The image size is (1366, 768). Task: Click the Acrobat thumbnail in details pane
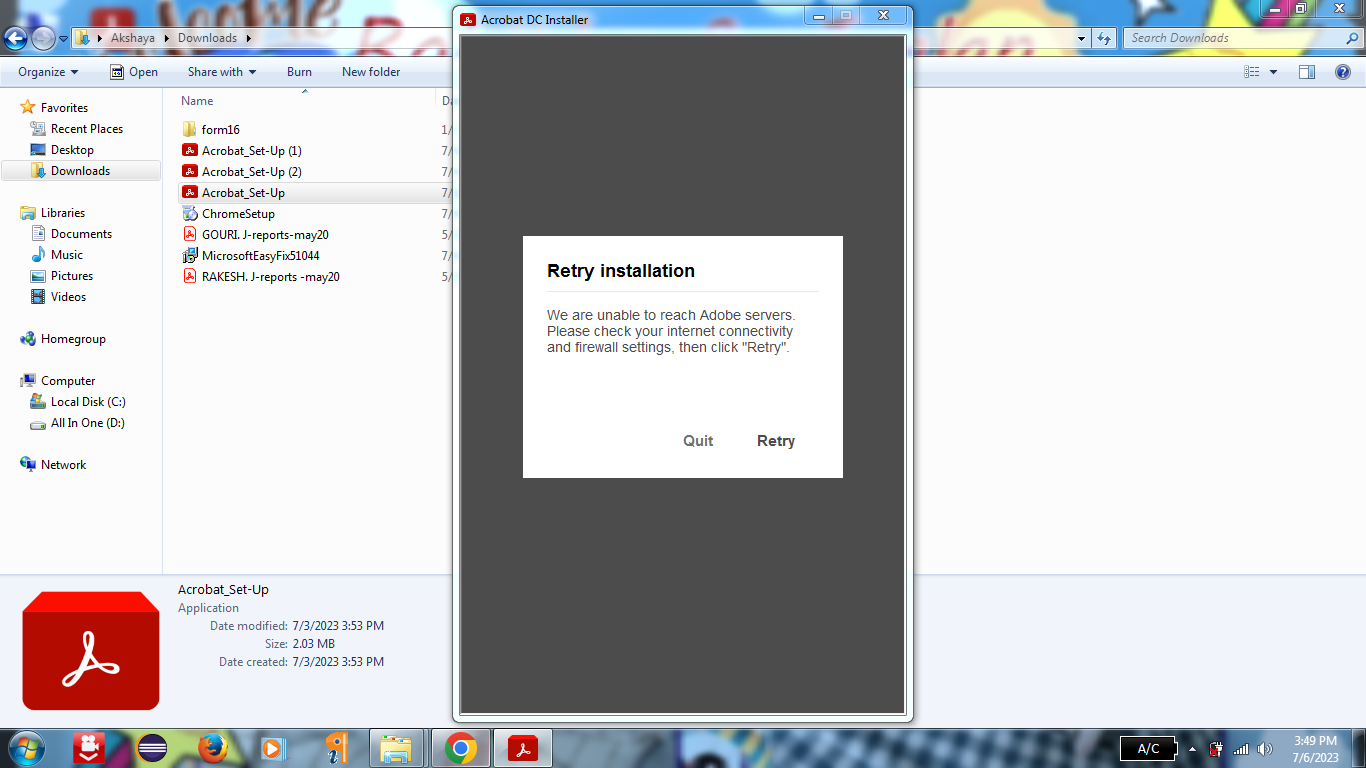point(91,651)
